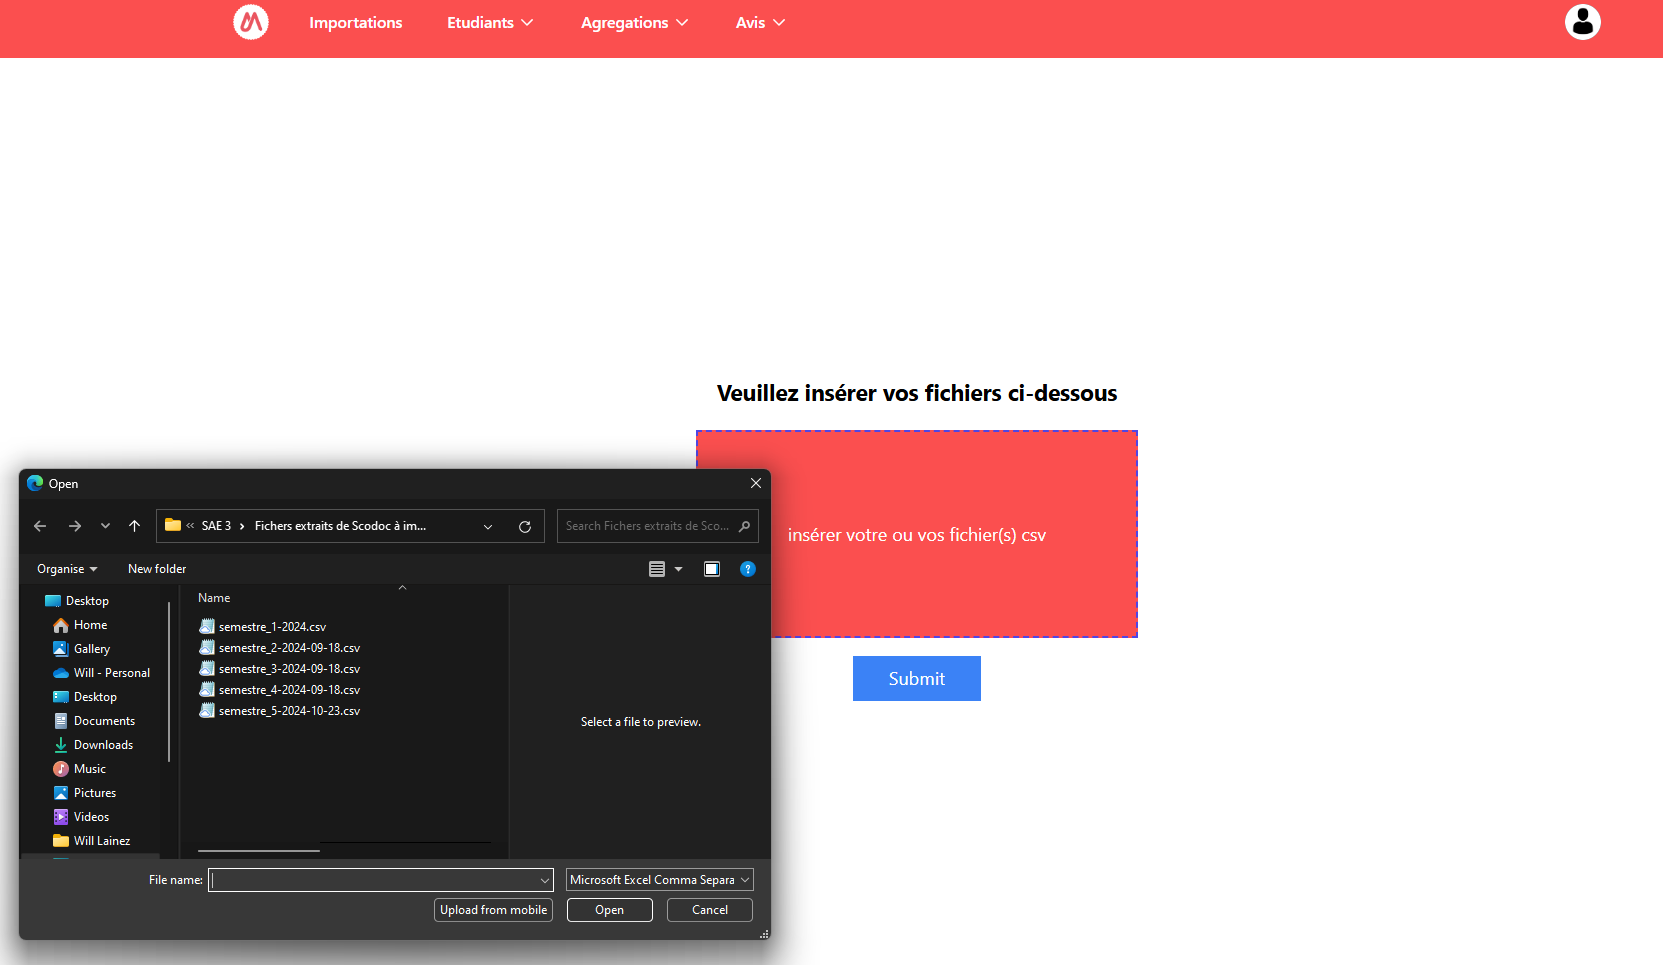Click the Fichers extraits de Scodoc breadcrumb

[340, 526]
